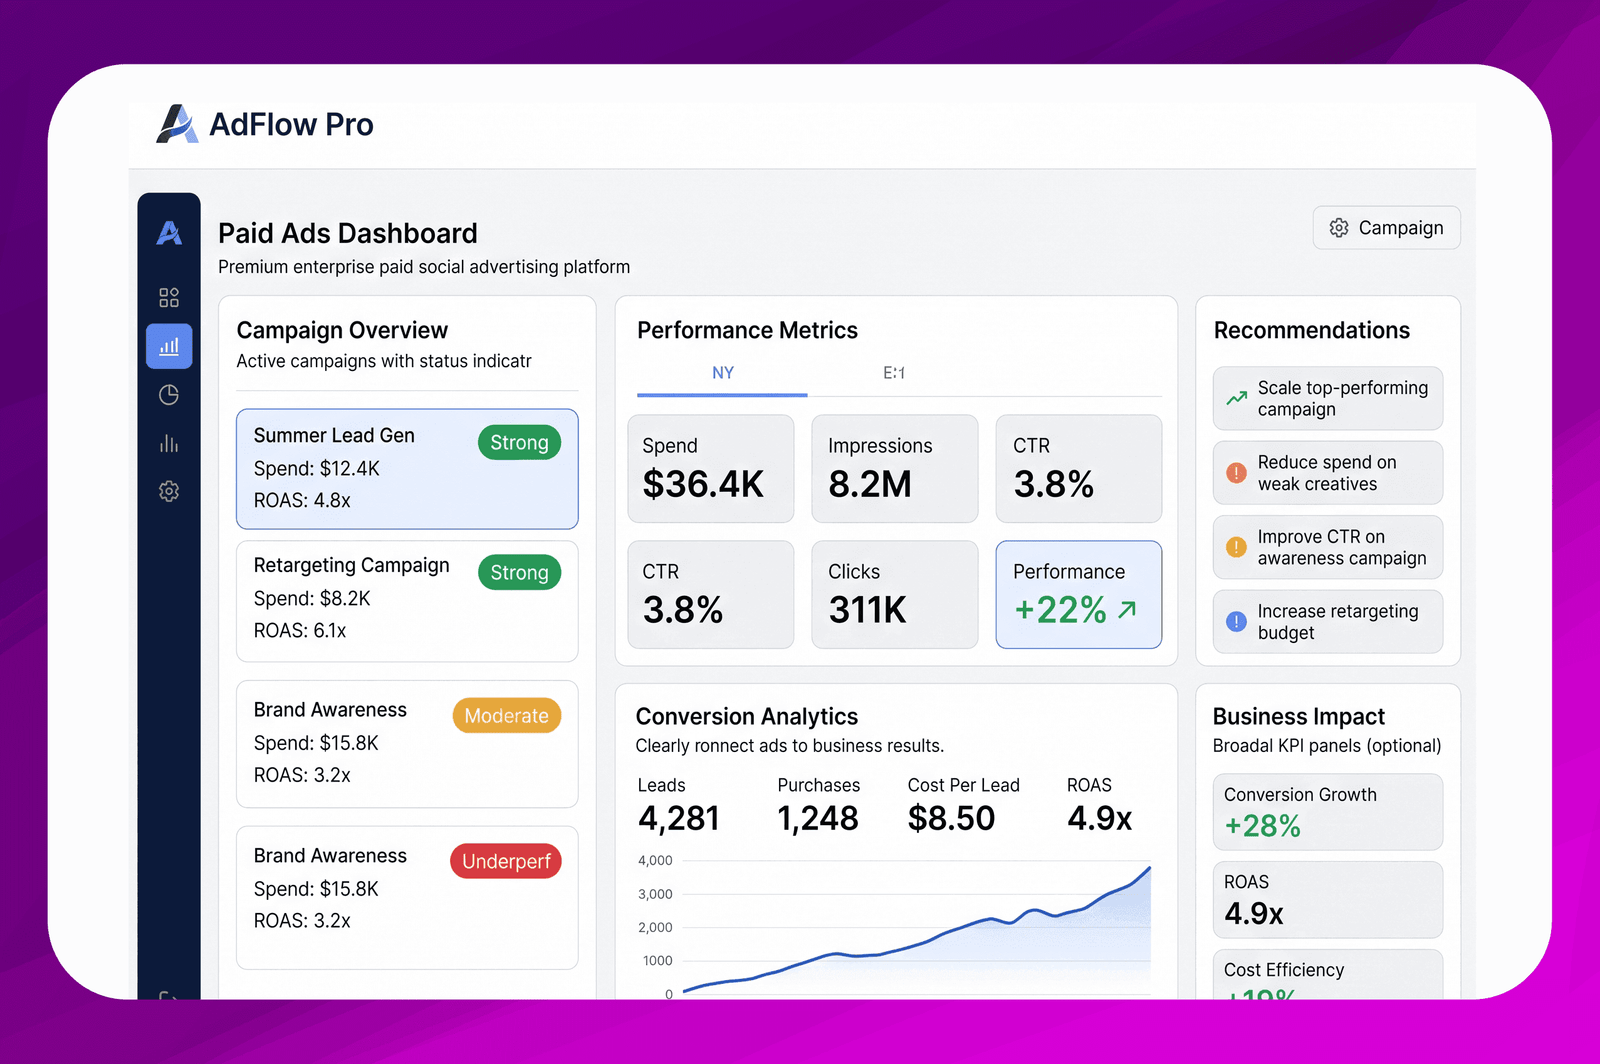Screen dimensions: 1600x1064
Task: Click the Strong badge on Retargeting Campaign
Action: (519, 573)
